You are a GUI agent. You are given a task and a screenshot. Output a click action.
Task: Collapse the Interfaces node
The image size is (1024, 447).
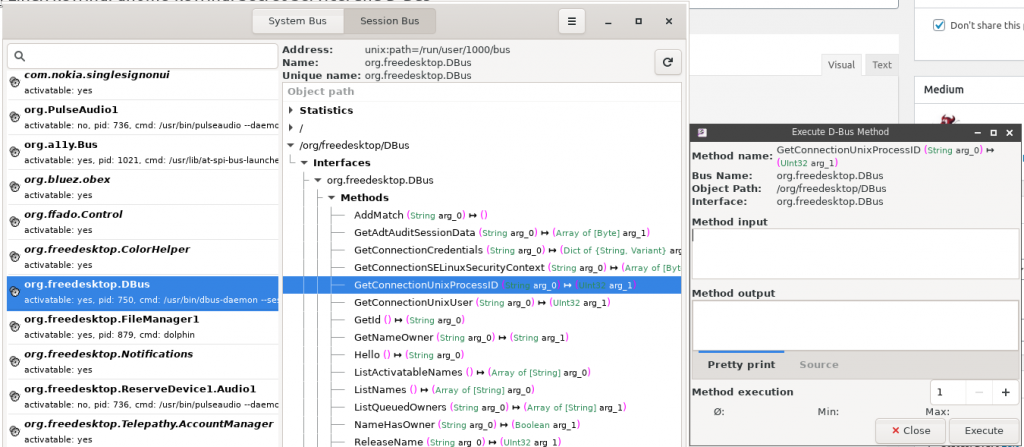(304, 163)
